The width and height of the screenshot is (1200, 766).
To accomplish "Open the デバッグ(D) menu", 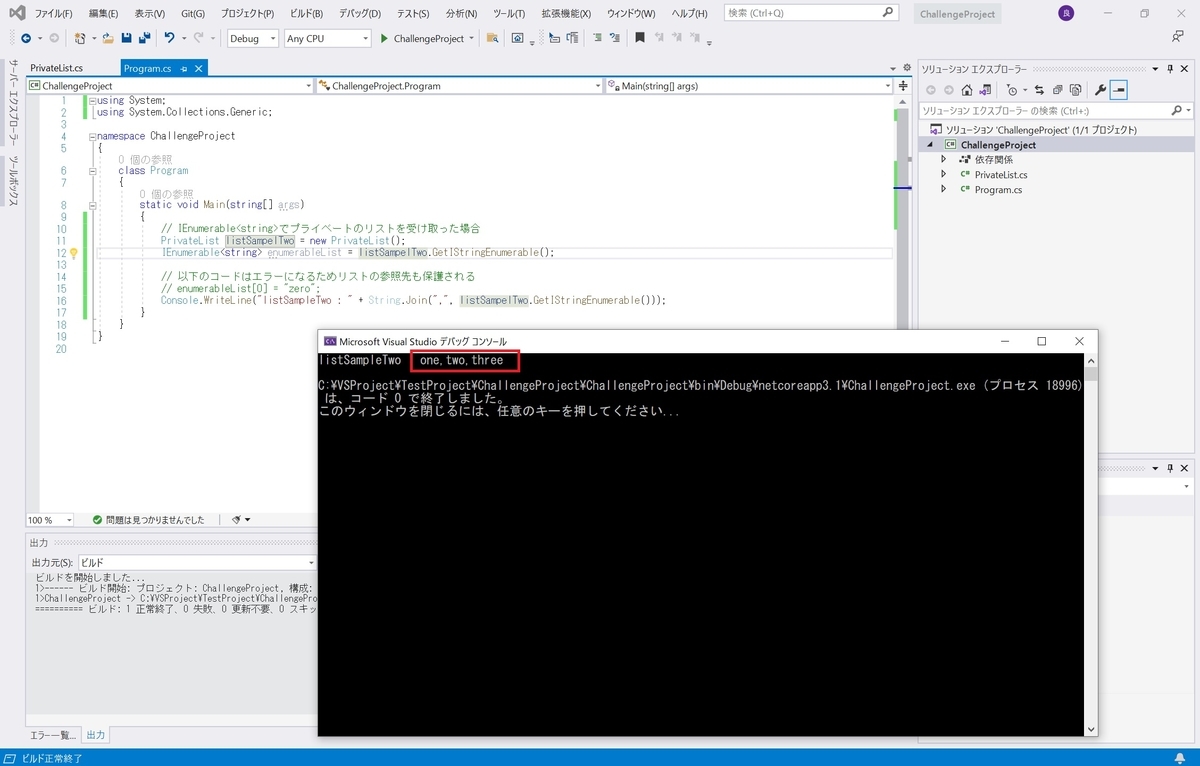I will [360, 13].
